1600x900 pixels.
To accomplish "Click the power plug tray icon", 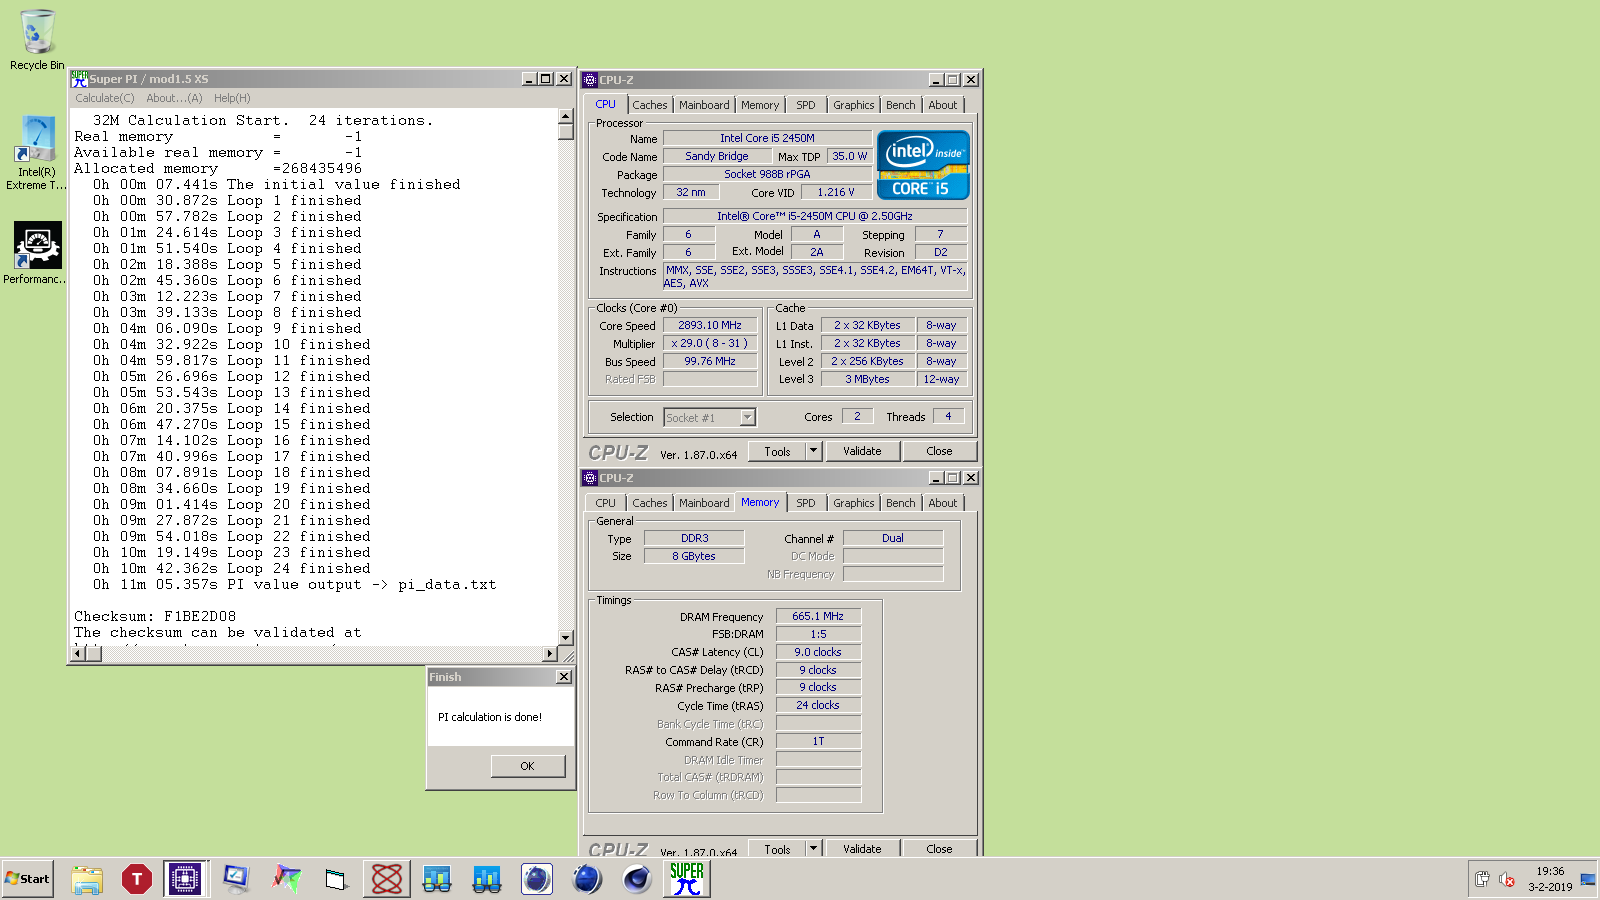I will point(1482,879).
